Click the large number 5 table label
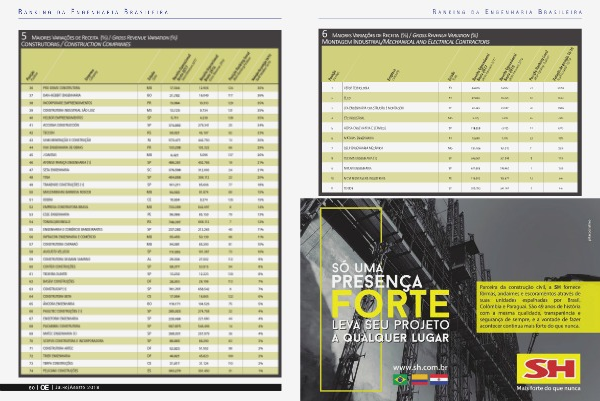Screen dimensions: 600x401 (x=24, y=36)
